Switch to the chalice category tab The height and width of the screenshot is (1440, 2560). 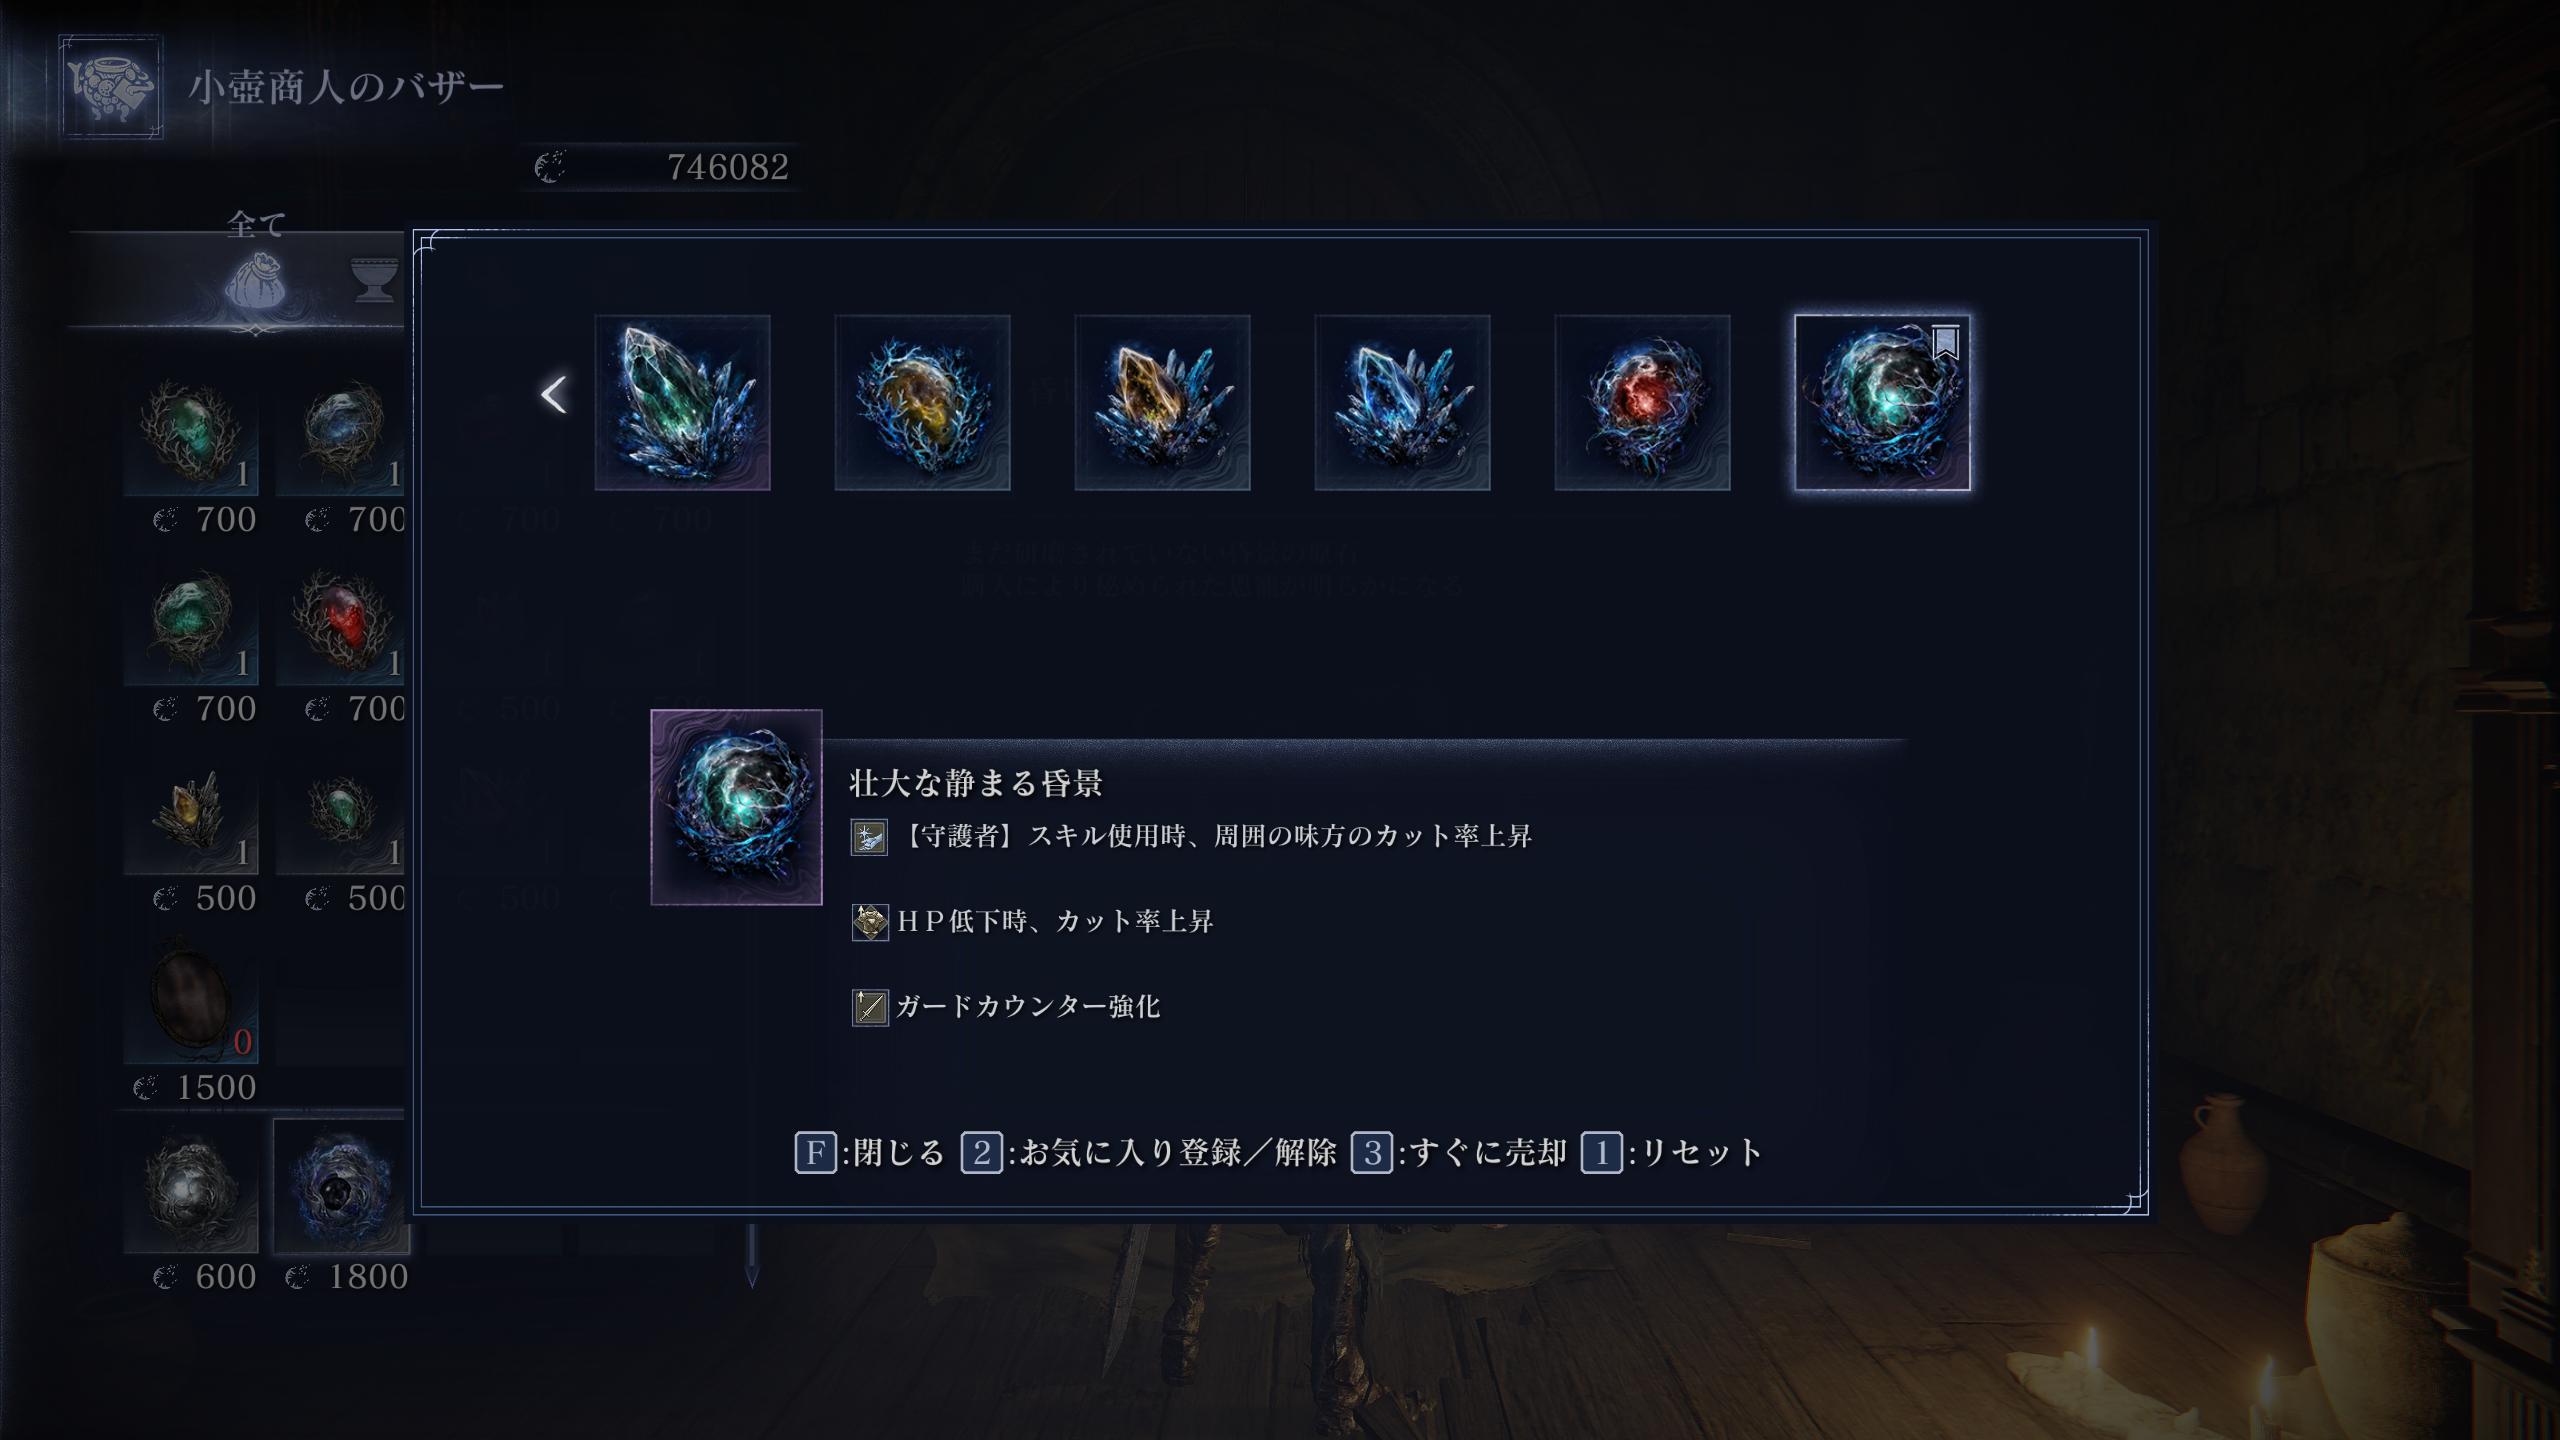pyautogui.click(x=375, y=280)
